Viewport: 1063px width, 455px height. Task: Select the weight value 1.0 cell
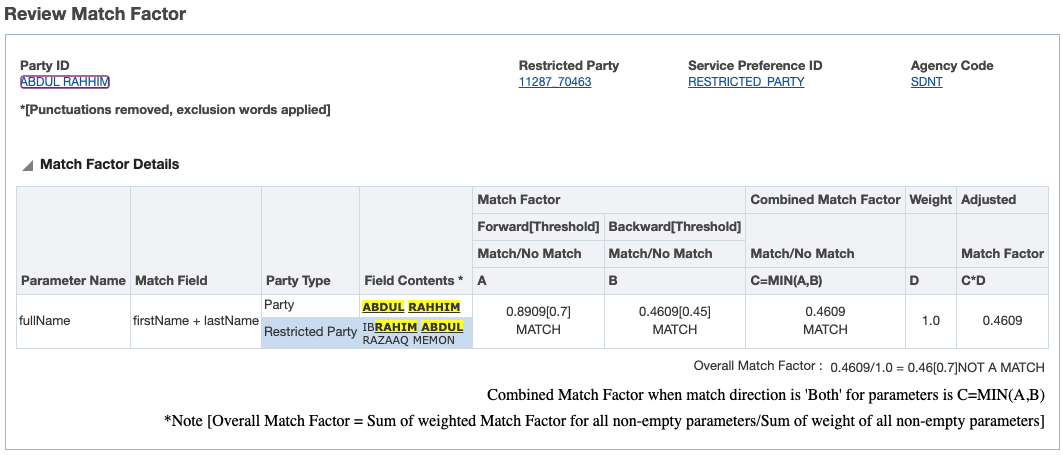point(930,321)
